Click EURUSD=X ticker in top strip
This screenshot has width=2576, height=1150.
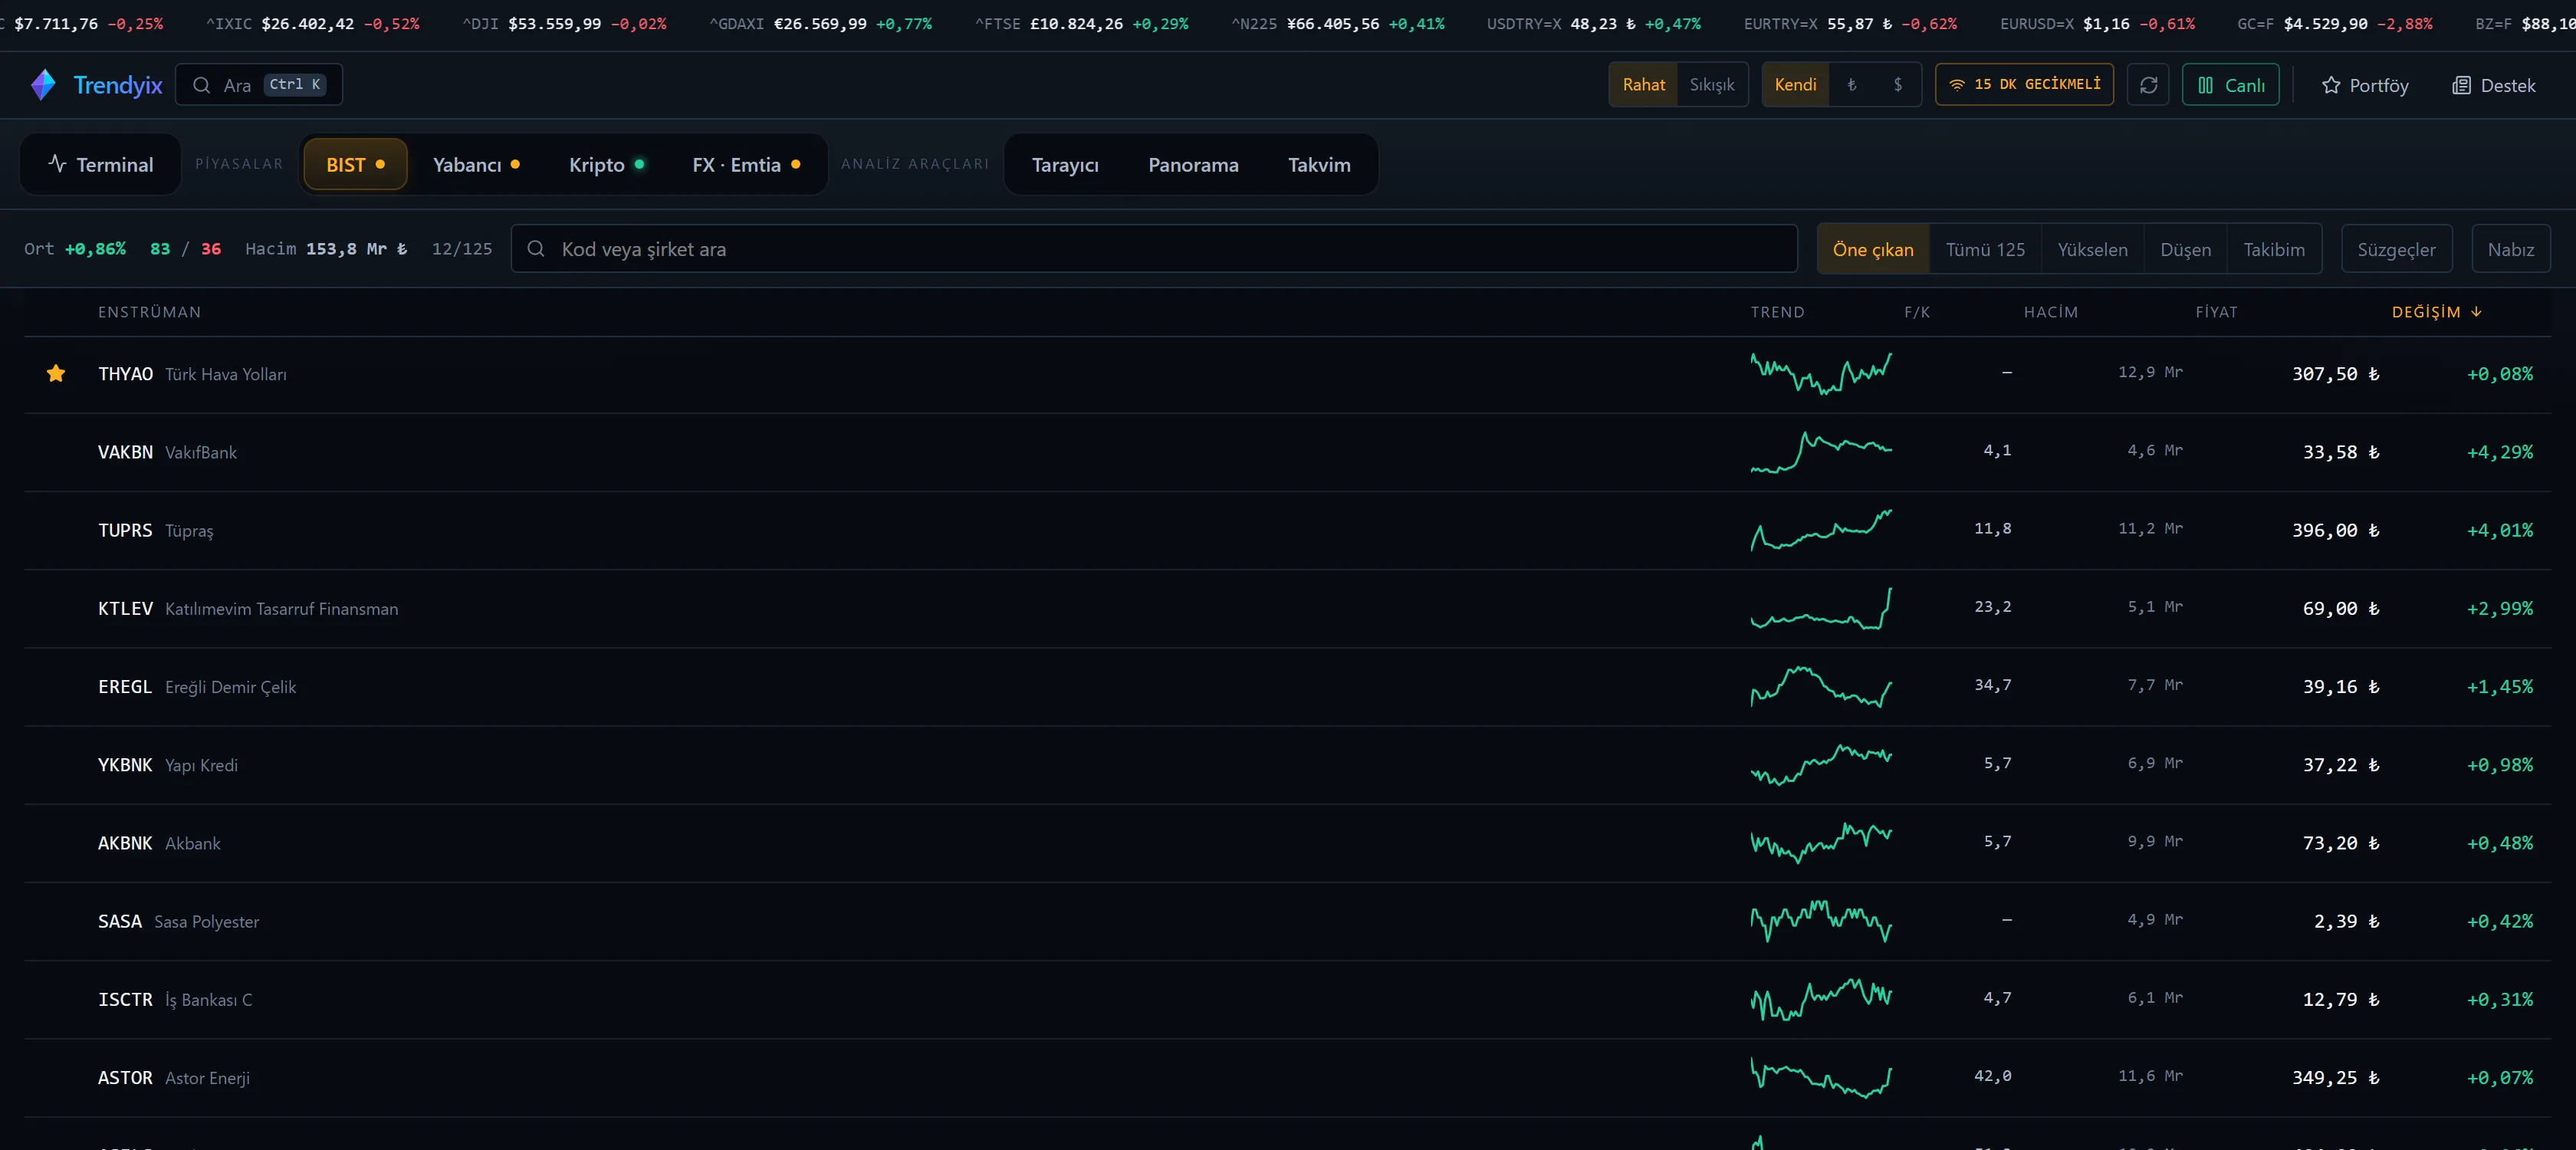pyautogui.click(x=2097, y=24)
